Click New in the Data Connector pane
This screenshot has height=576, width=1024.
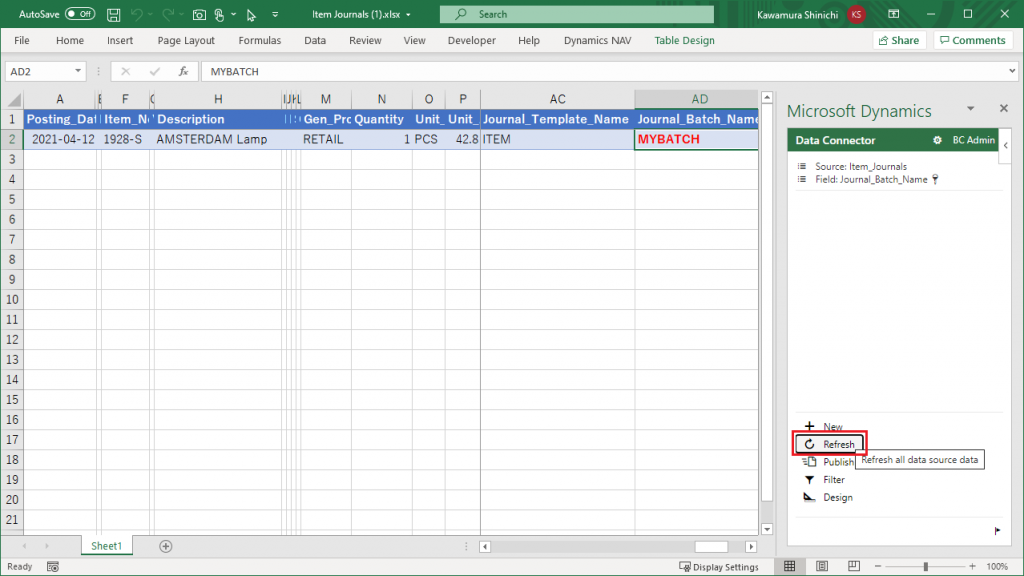coord(831,427)
